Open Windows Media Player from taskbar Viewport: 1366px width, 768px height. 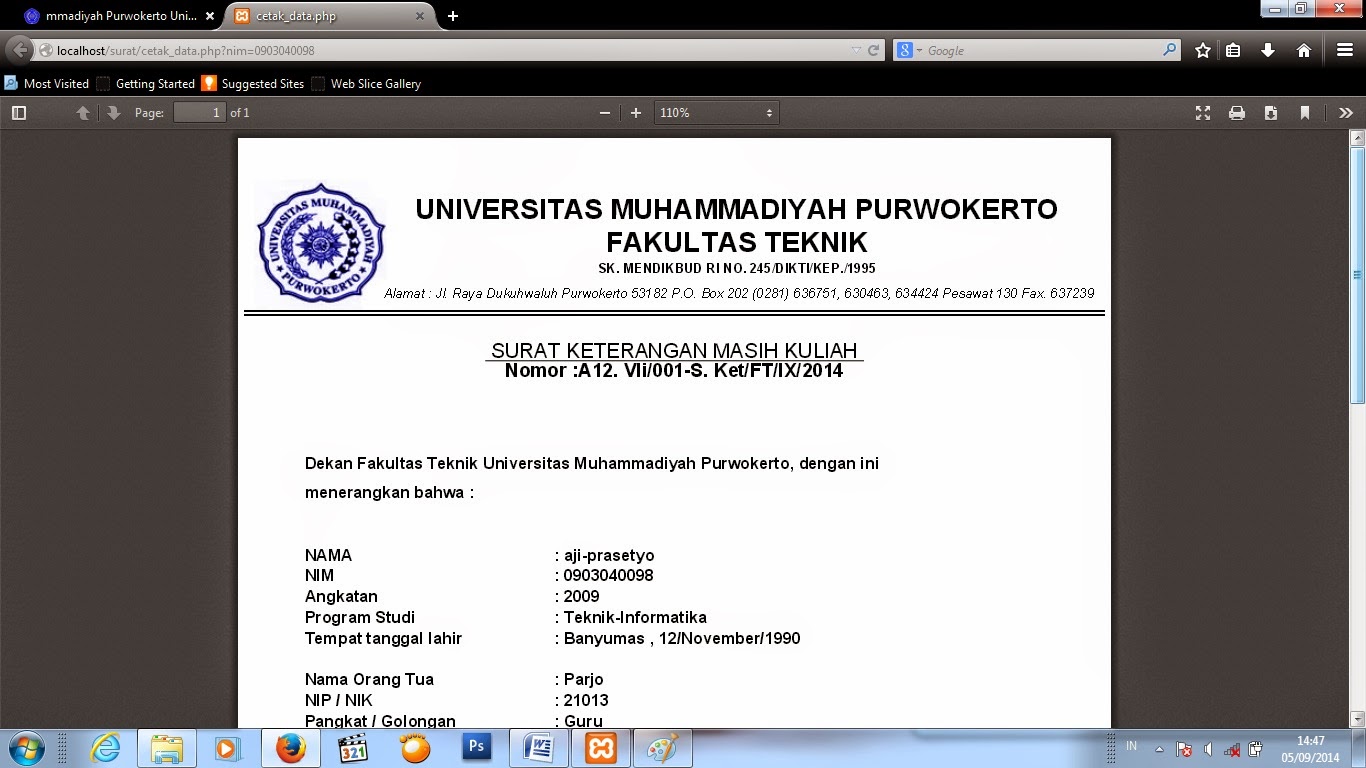[x=228, y=748]
